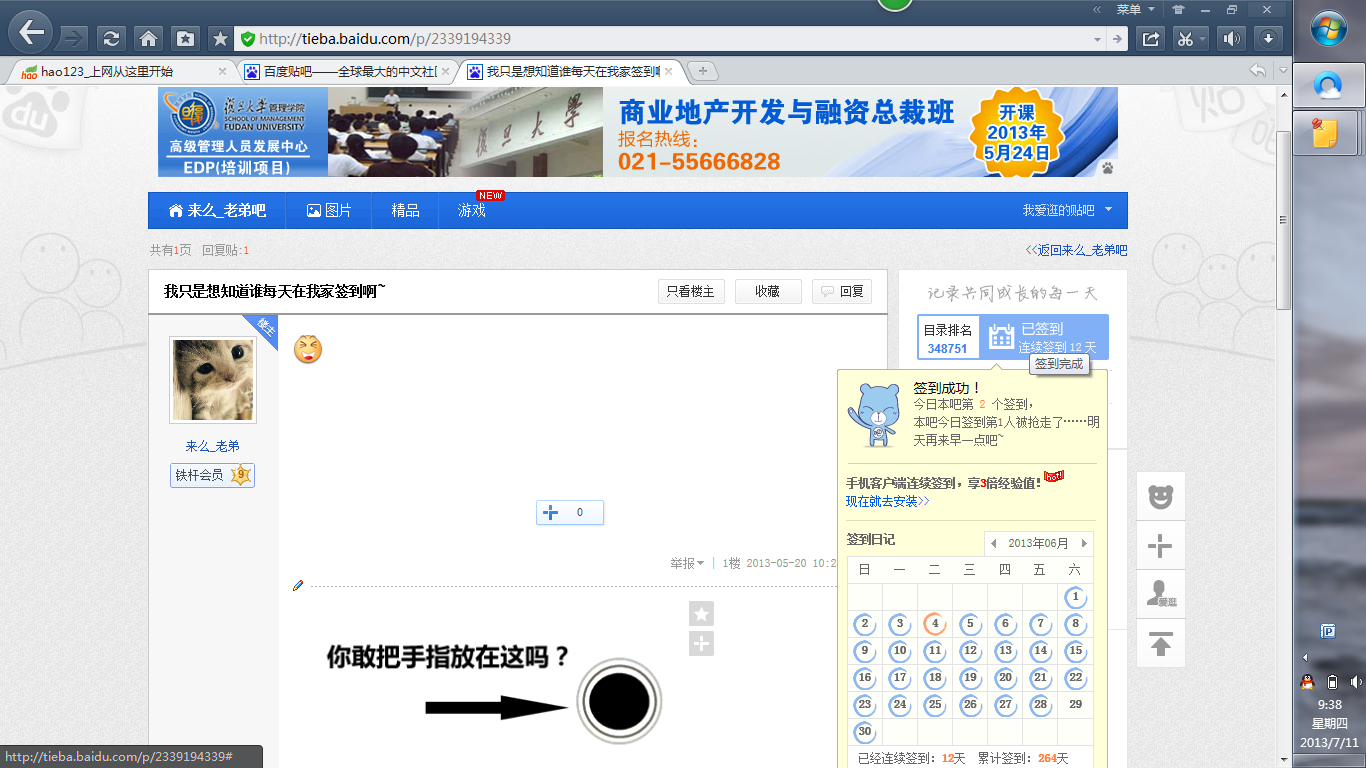
Task: Close the 百度贴吧 tab
Action: 444,71
